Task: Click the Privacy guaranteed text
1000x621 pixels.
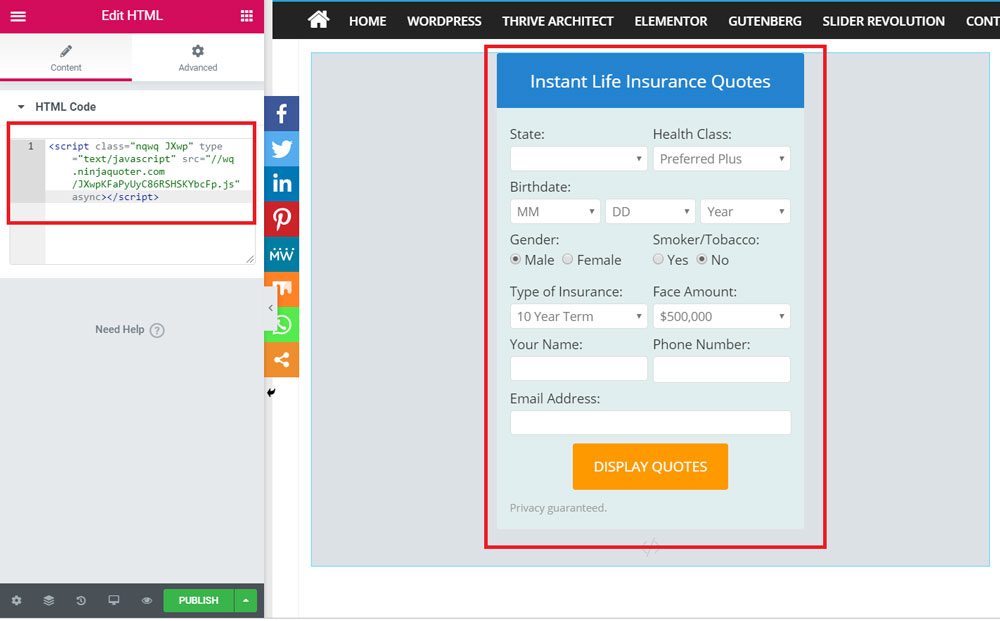Action: (558, 508)
